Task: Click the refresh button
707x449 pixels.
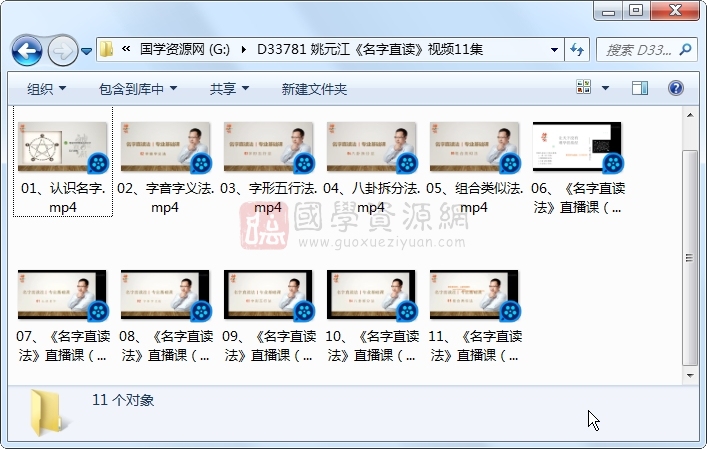Action: [x=577, y=50]
